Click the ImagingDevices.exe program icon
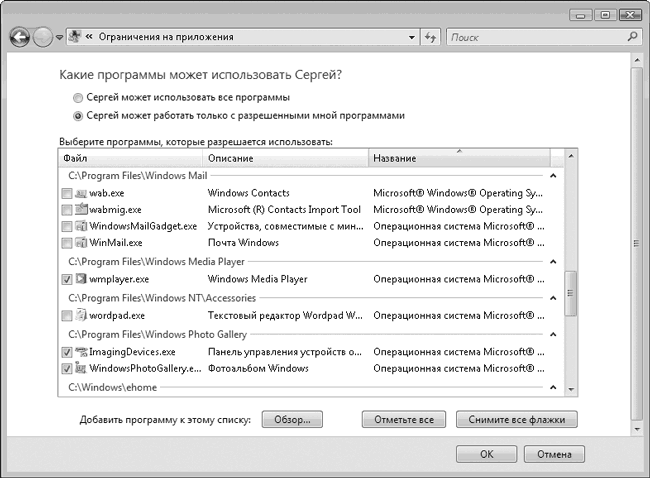Screen dimensions: 650x478 81,352
